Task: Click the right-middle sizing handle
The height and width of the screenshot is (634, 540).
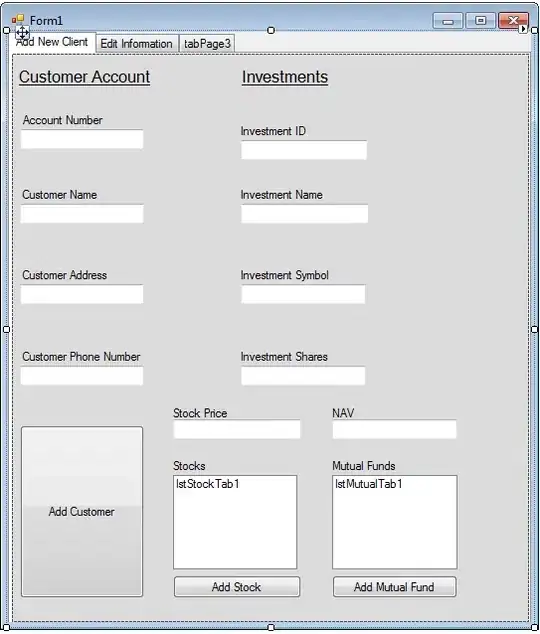Action: coord(534,330)
